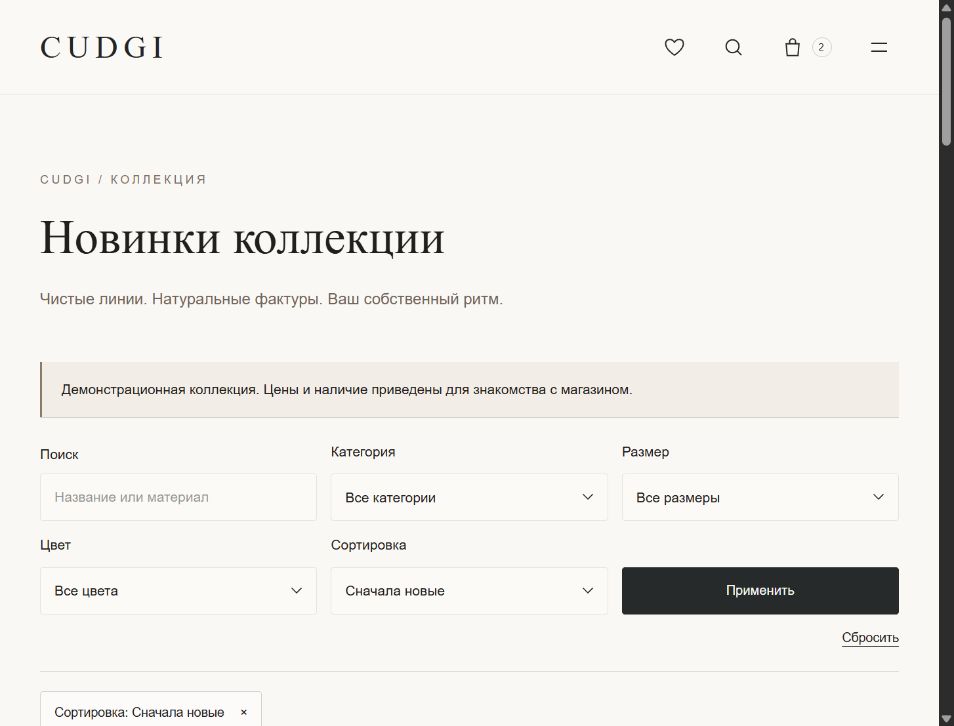
Task: Open search via magnifier icon in header
Action: [x=733, y=47]
